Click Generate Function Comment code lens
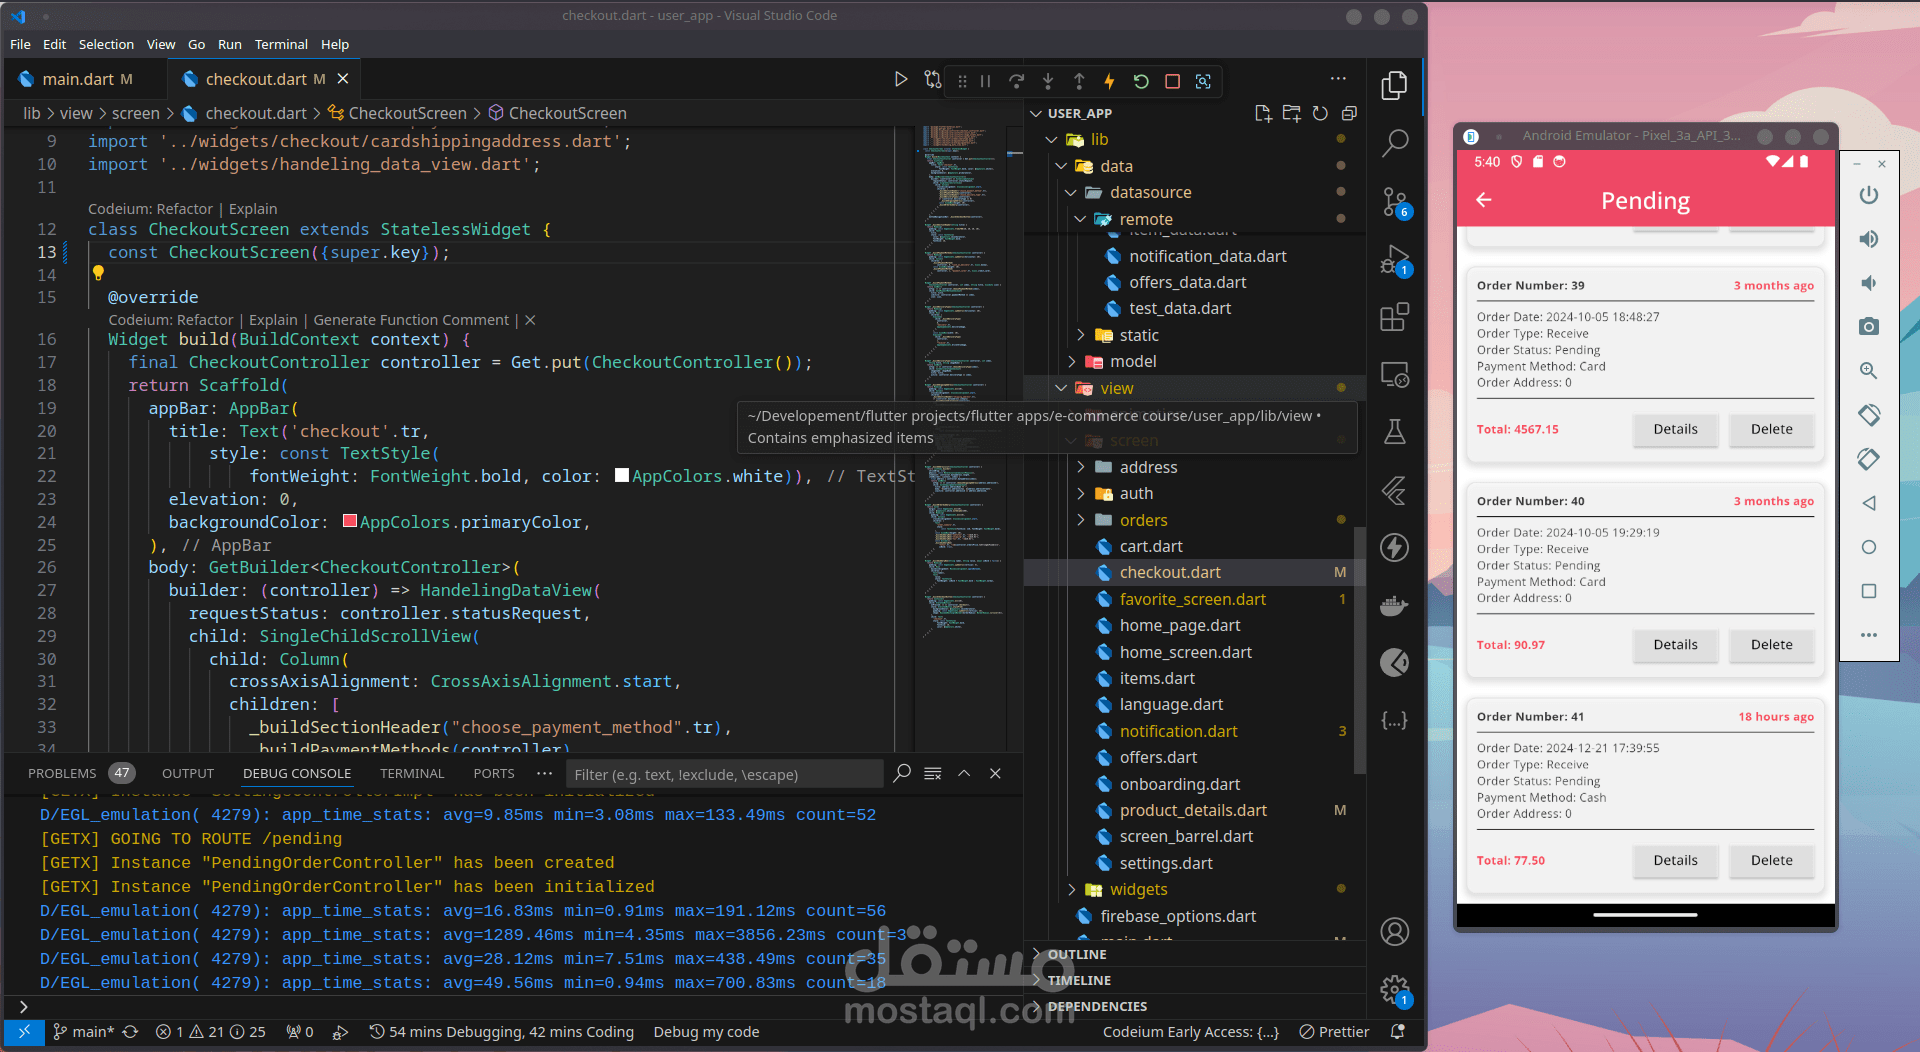This screenshot has height=1052, width=1920. coord(411,320)
